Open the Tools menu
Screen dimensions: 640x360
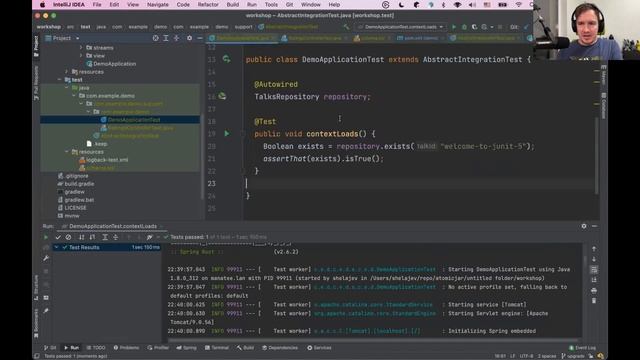[x=271, y=4]
